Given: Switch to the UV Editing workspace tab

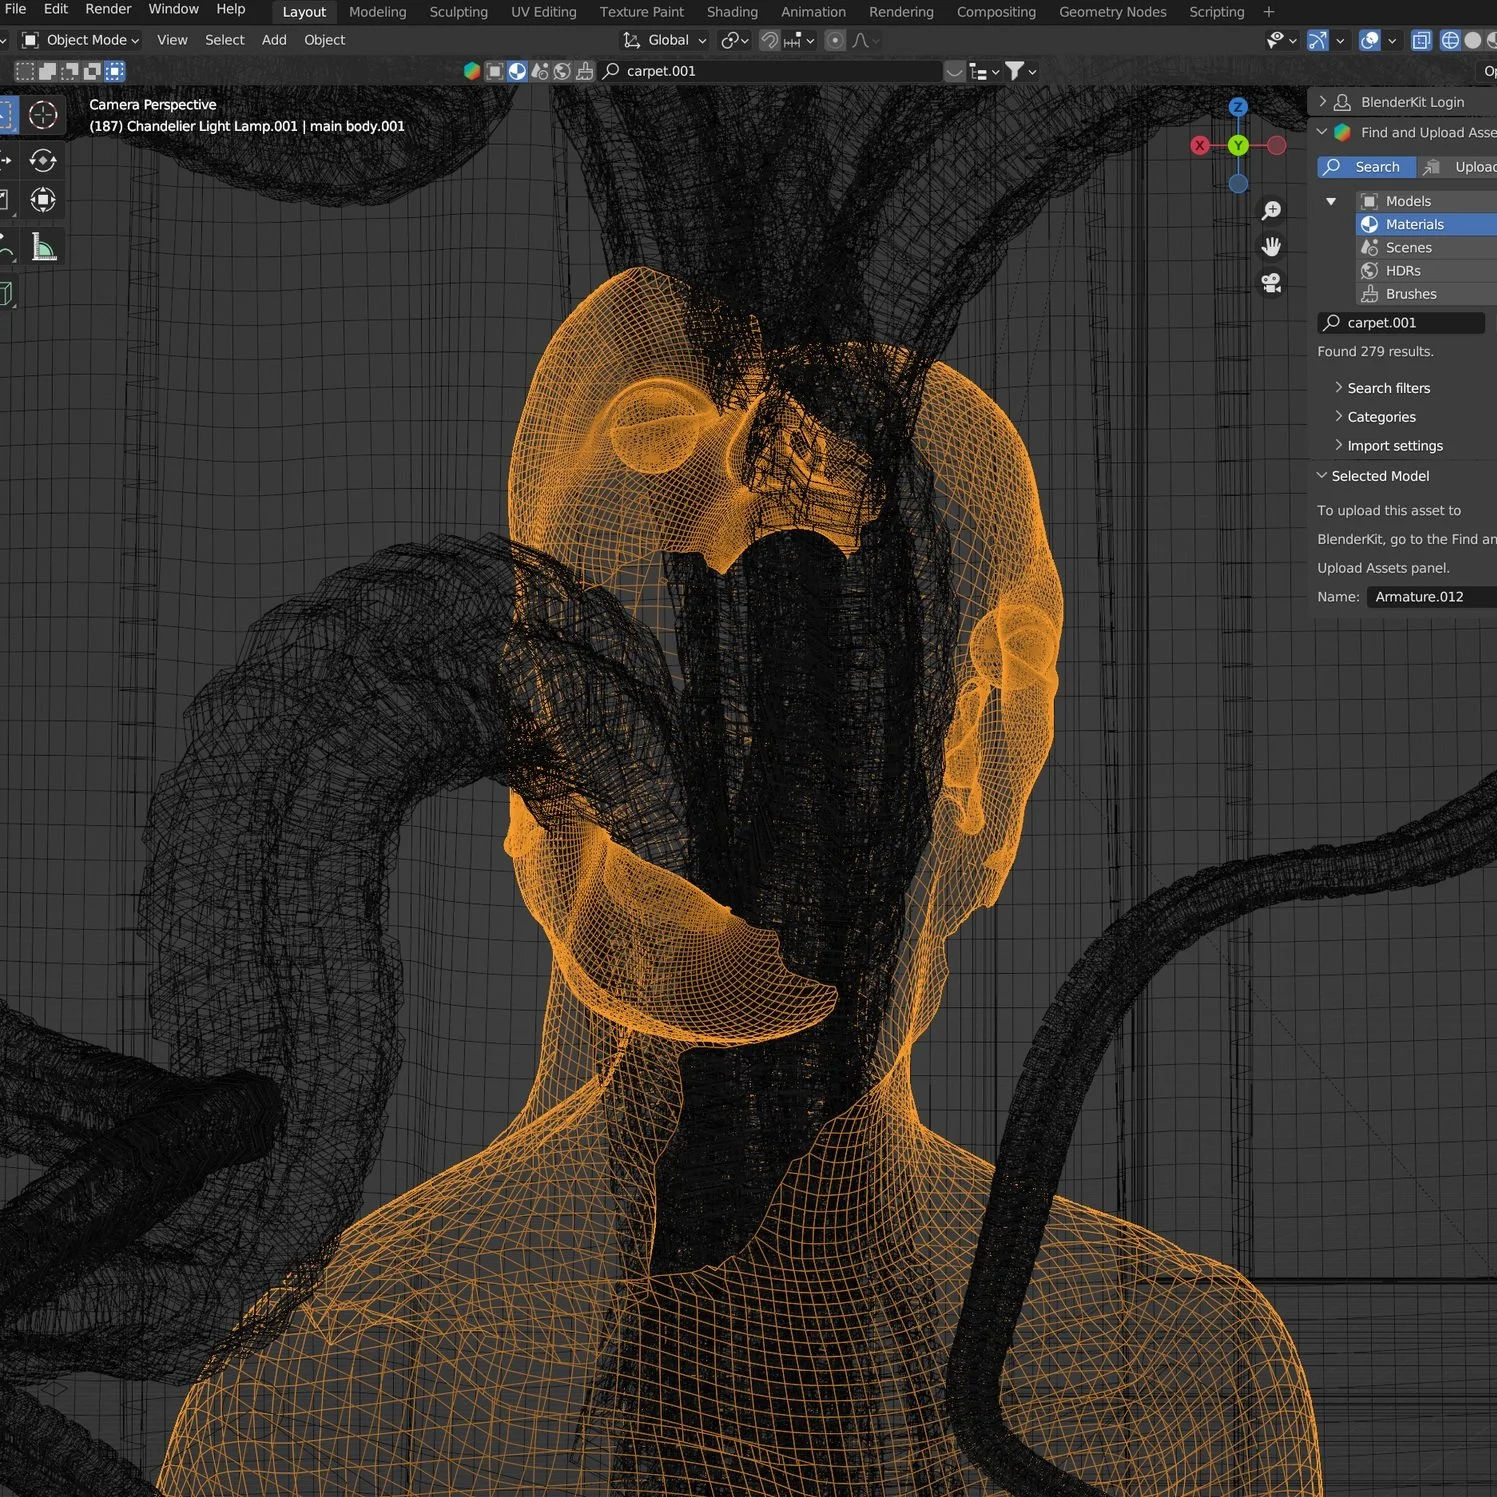Looking at the screenshot, I should (544, 12).
